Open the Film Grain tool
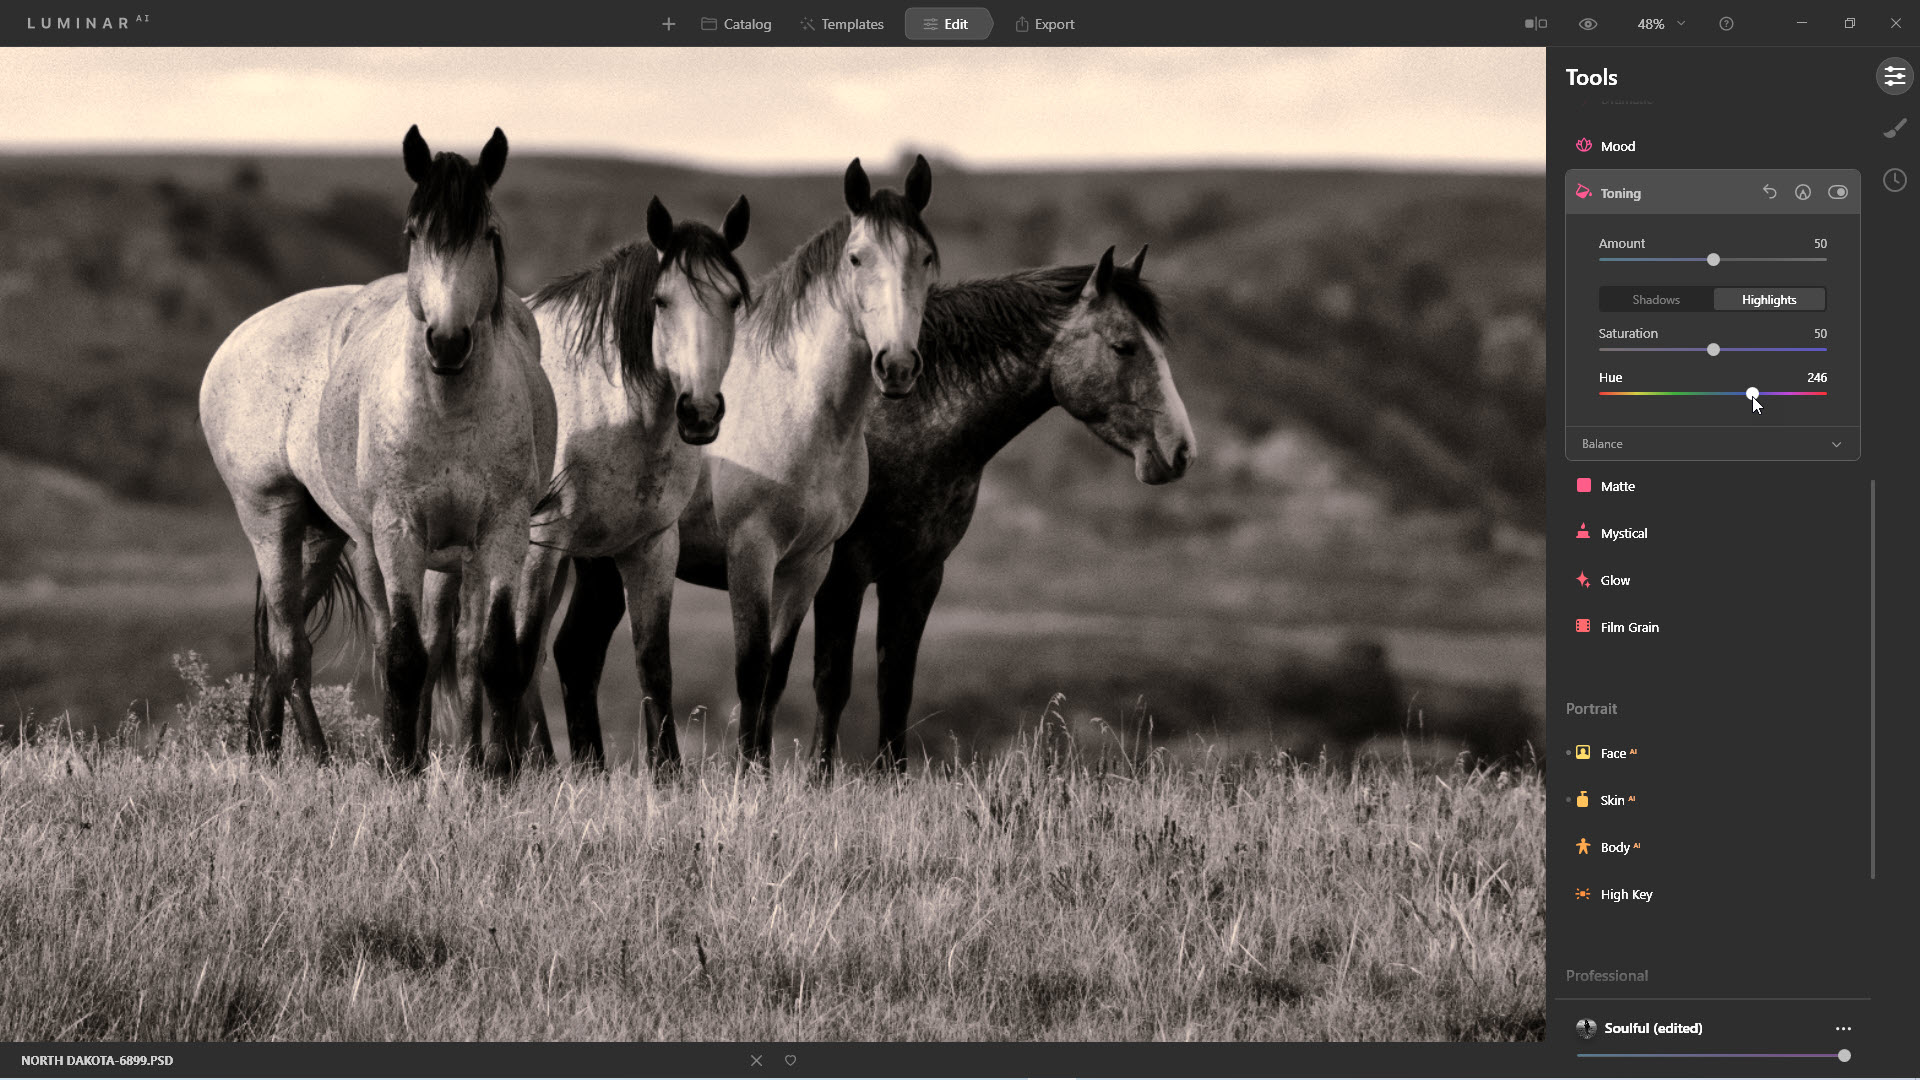Viewport: 1920px width, 1080px height. click(x=1628, y=628)
